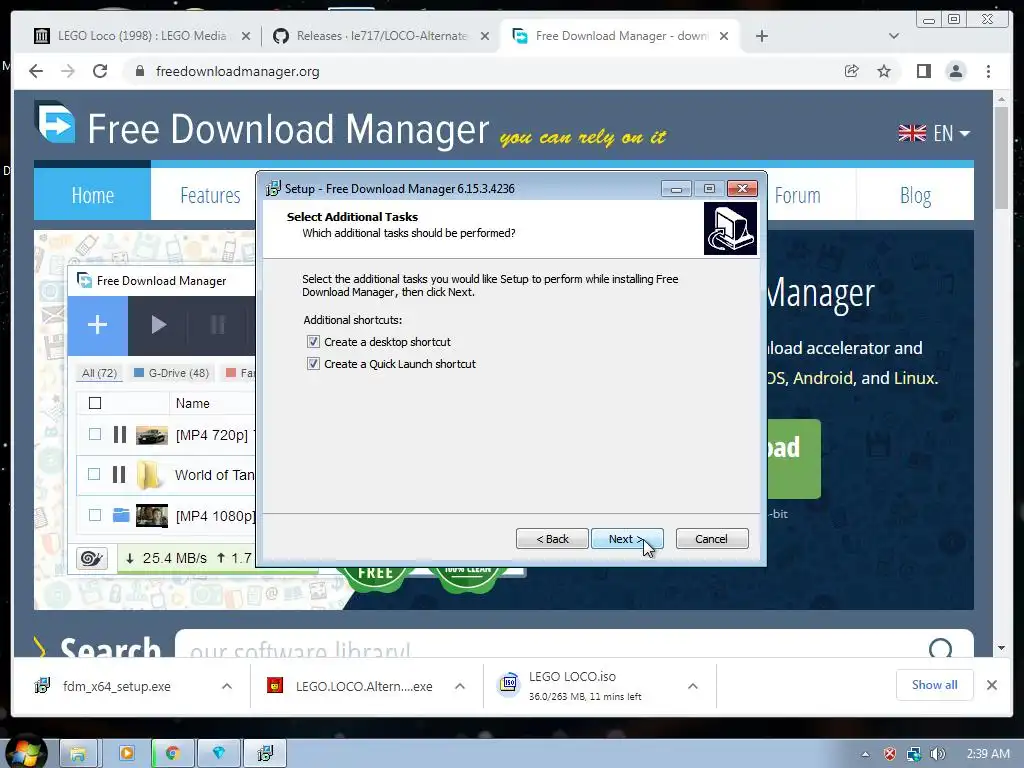Open Windows Explorer from the taskbar

(78, 754)
